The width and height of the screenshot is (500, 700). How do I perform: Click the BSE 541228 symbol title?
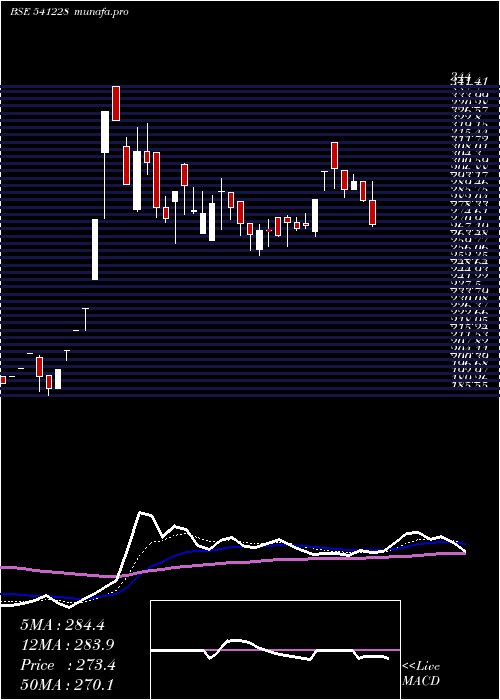39,12
